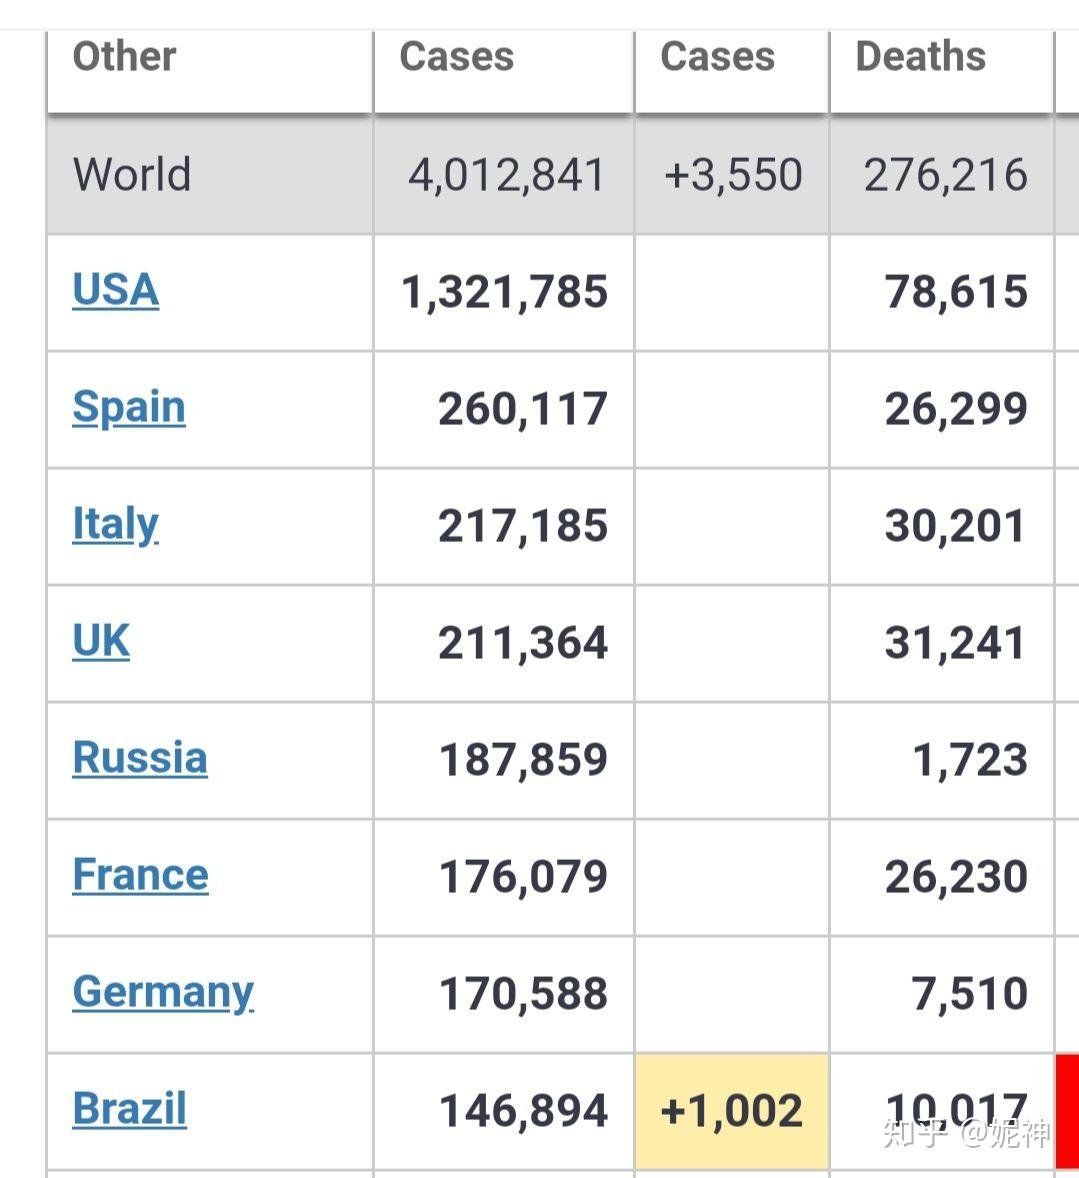Open the UK country link
This screenshot has width=1079, height=1178.
pyautogui.click(x=101, y=642)
